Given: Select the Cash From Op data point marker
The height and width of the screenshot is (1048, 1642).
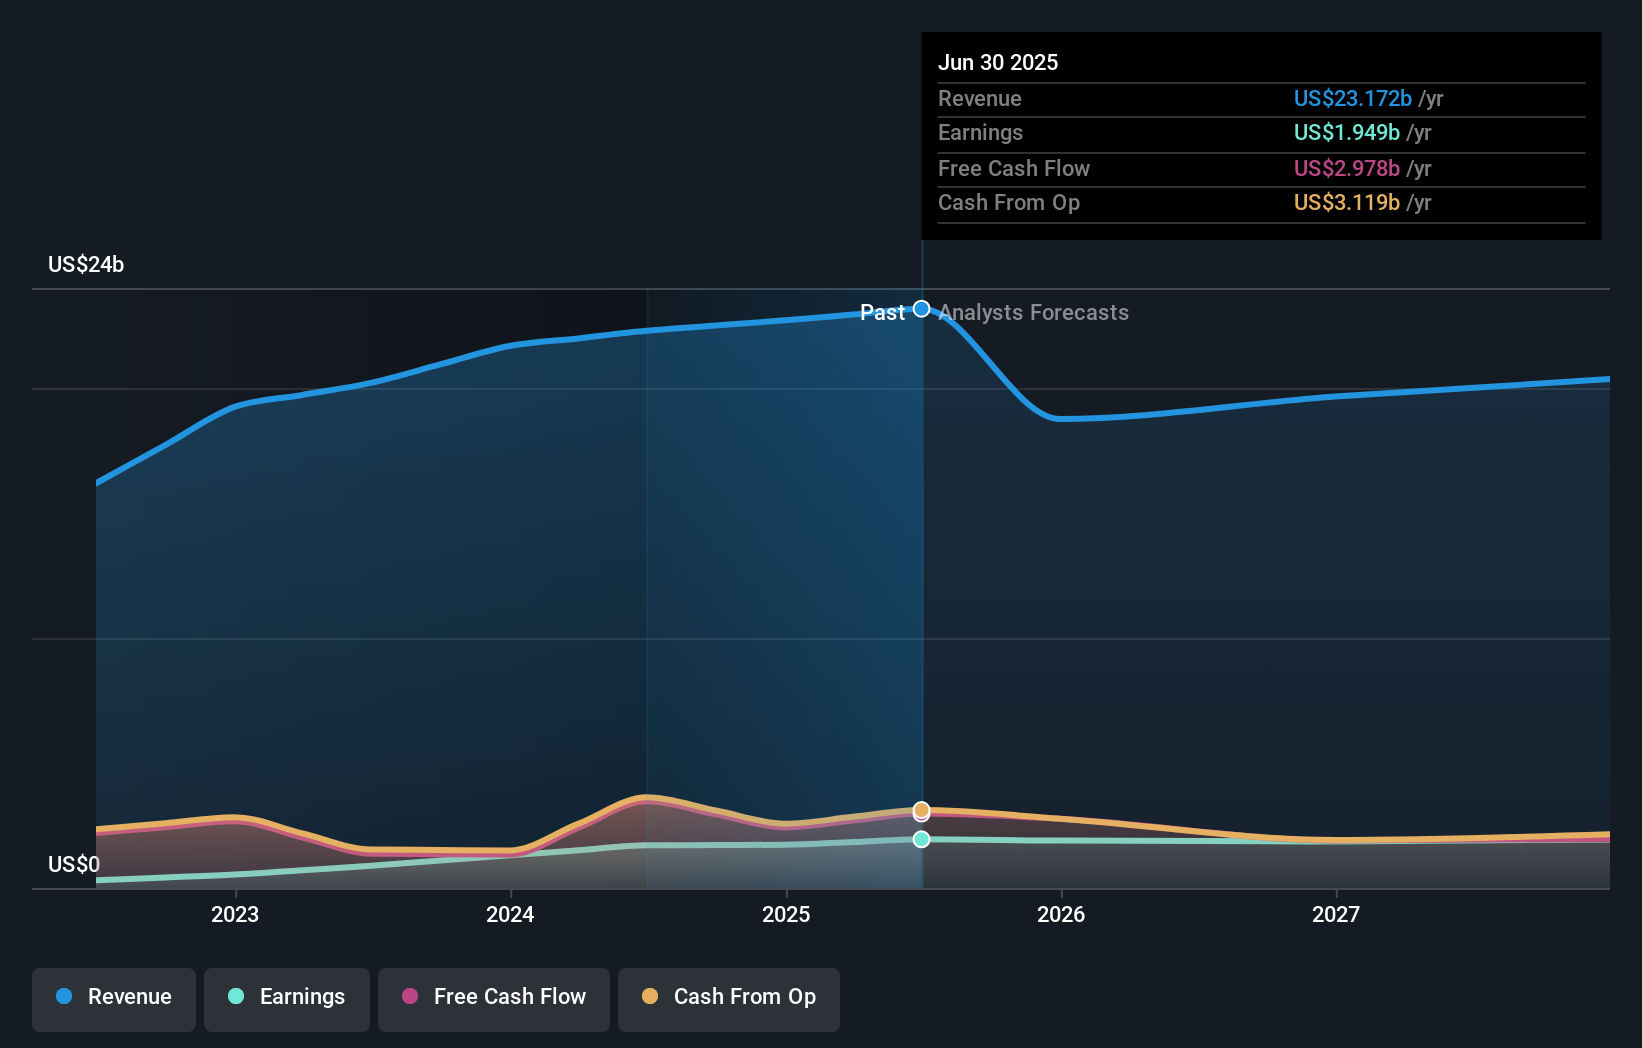Looking at the screenshot, I should tap(922, 809).
